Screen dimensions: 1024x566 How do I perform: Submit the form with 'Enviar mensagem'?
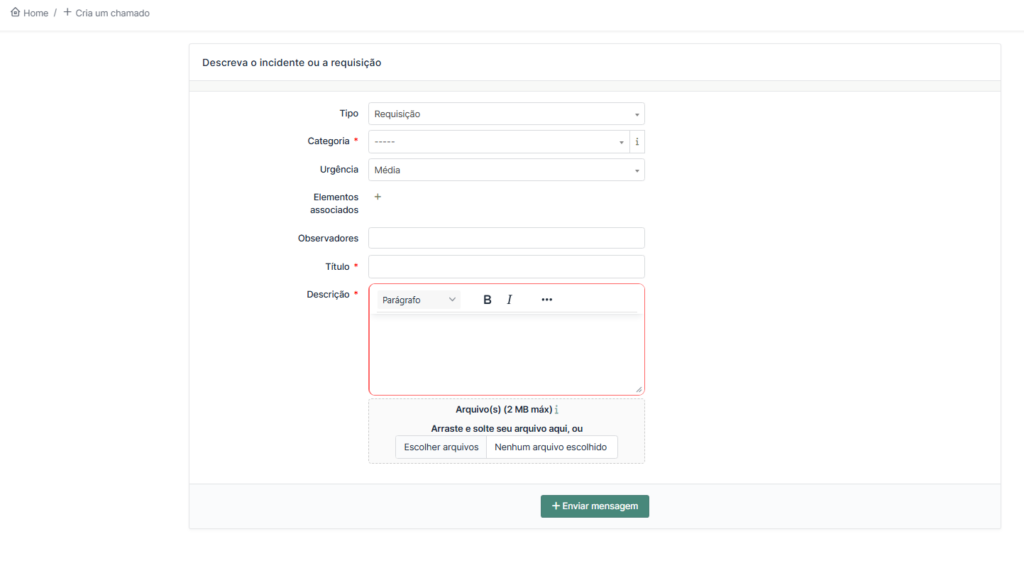tap(595, 506)
